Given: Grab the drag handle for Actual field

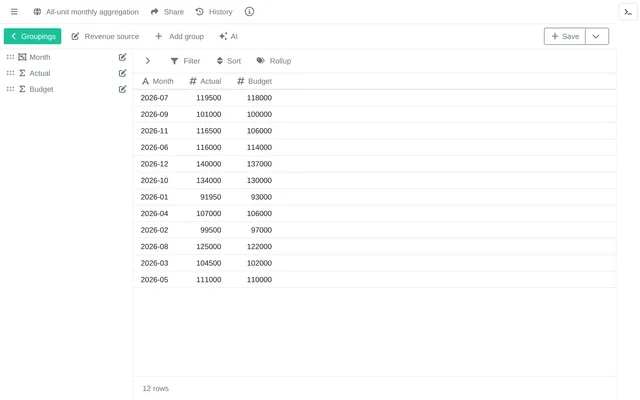Looking at the screenshot, I should tap(10, 73).
